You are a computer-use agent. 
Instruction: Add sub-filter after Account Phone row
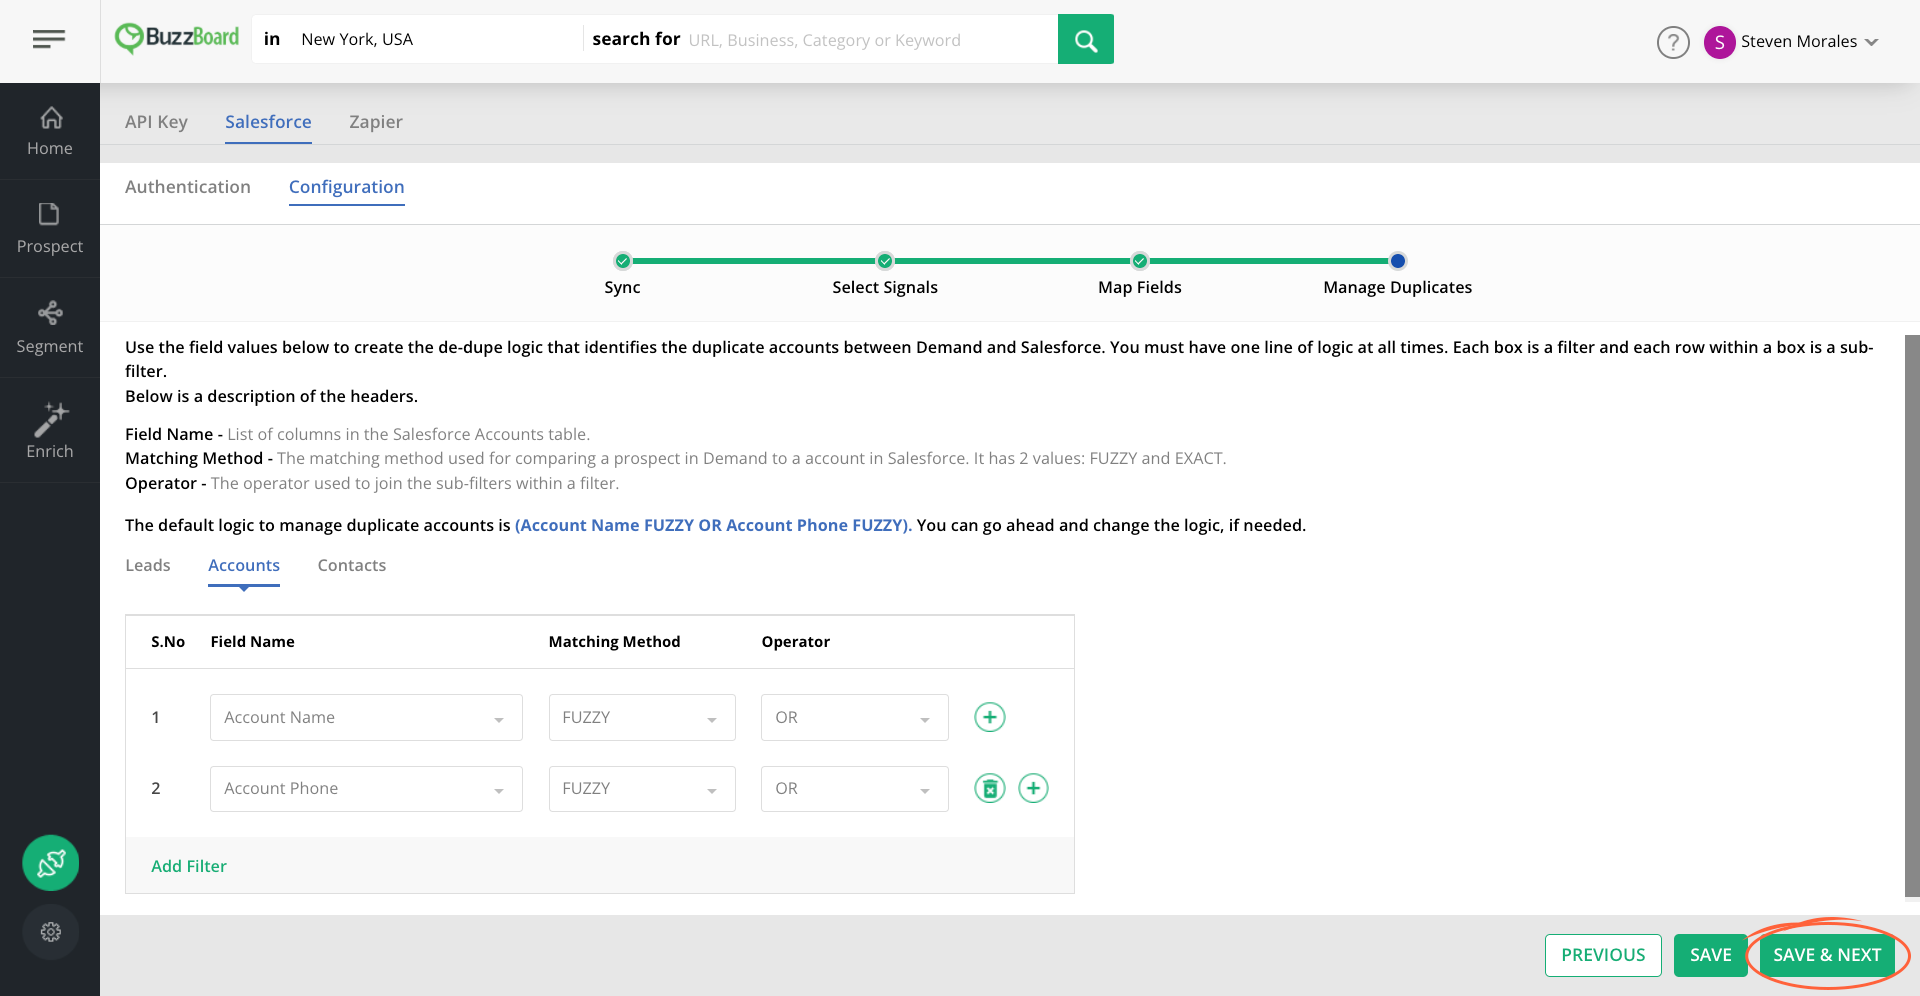[1033, 788]
